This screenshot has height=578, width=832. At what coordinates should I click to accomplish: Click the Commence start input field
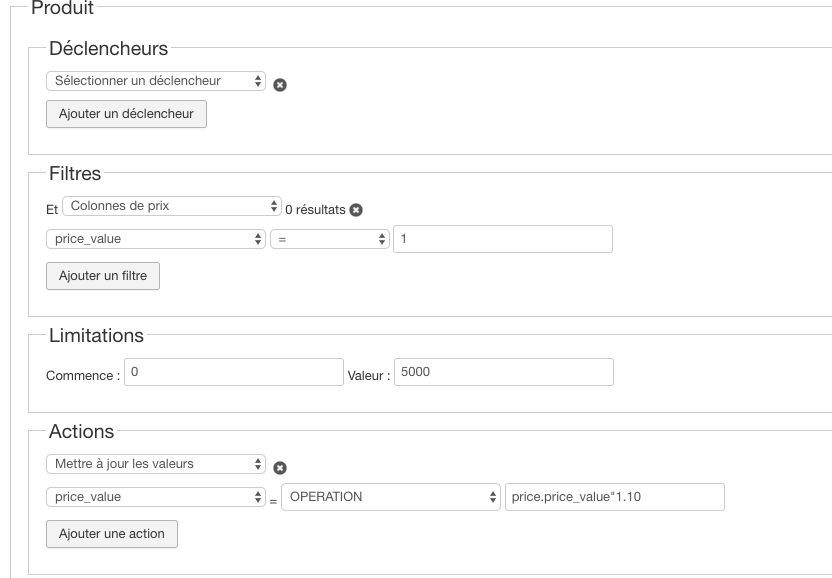(x=234, y=372)
